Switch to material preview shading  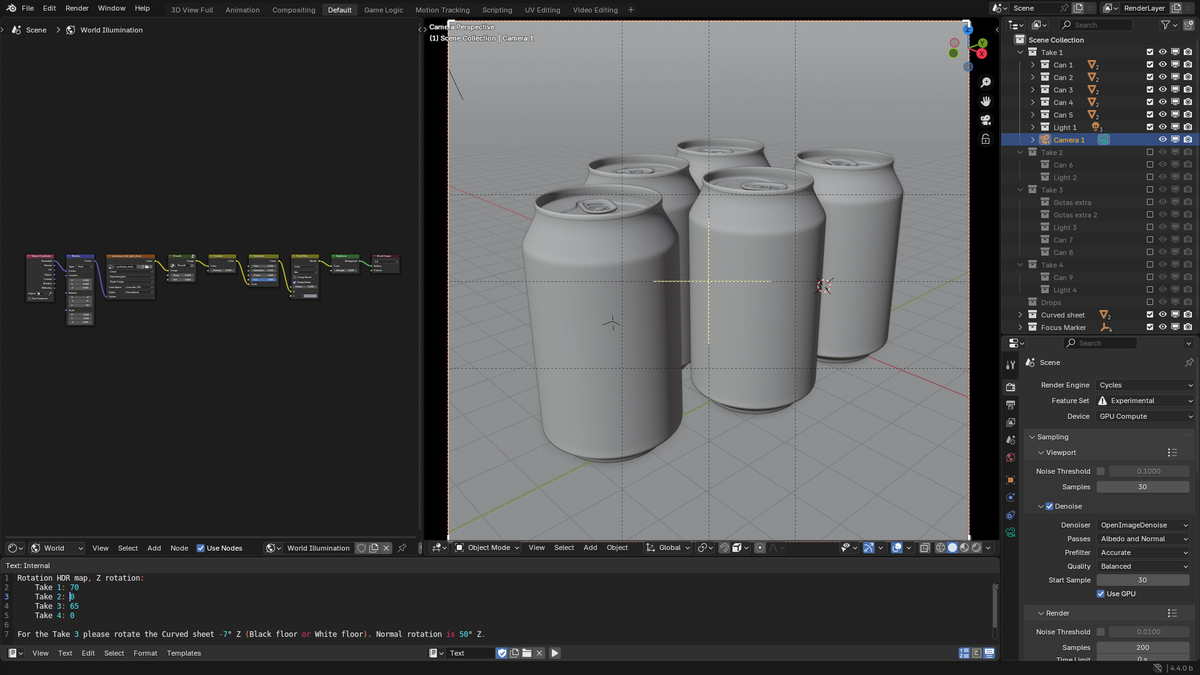click(965, 548)
